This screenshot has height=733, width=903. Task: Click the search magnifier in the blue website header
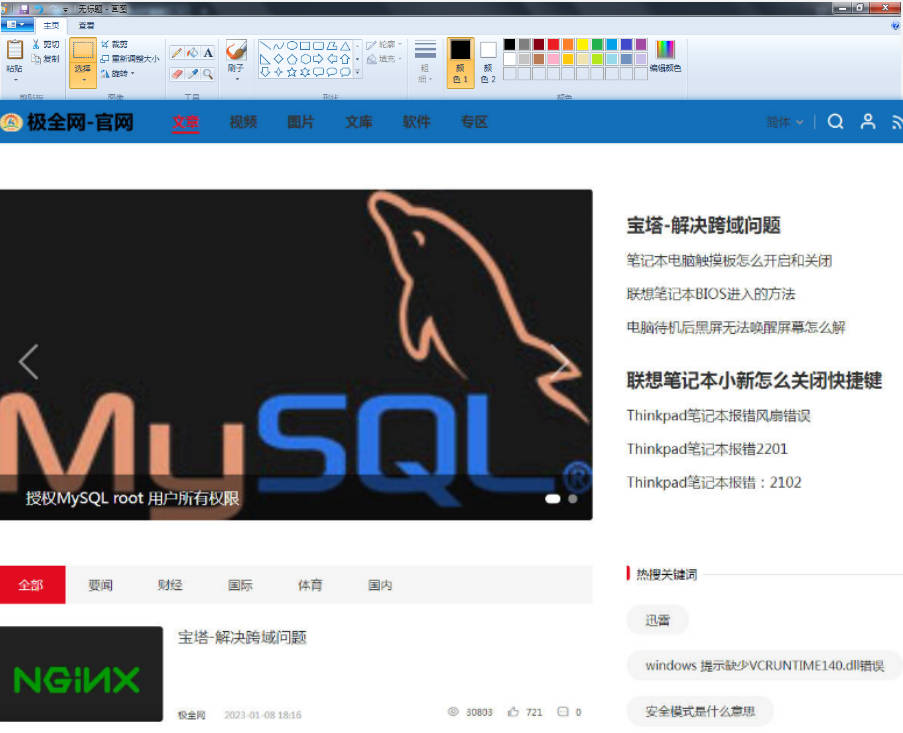pos(836,121)
